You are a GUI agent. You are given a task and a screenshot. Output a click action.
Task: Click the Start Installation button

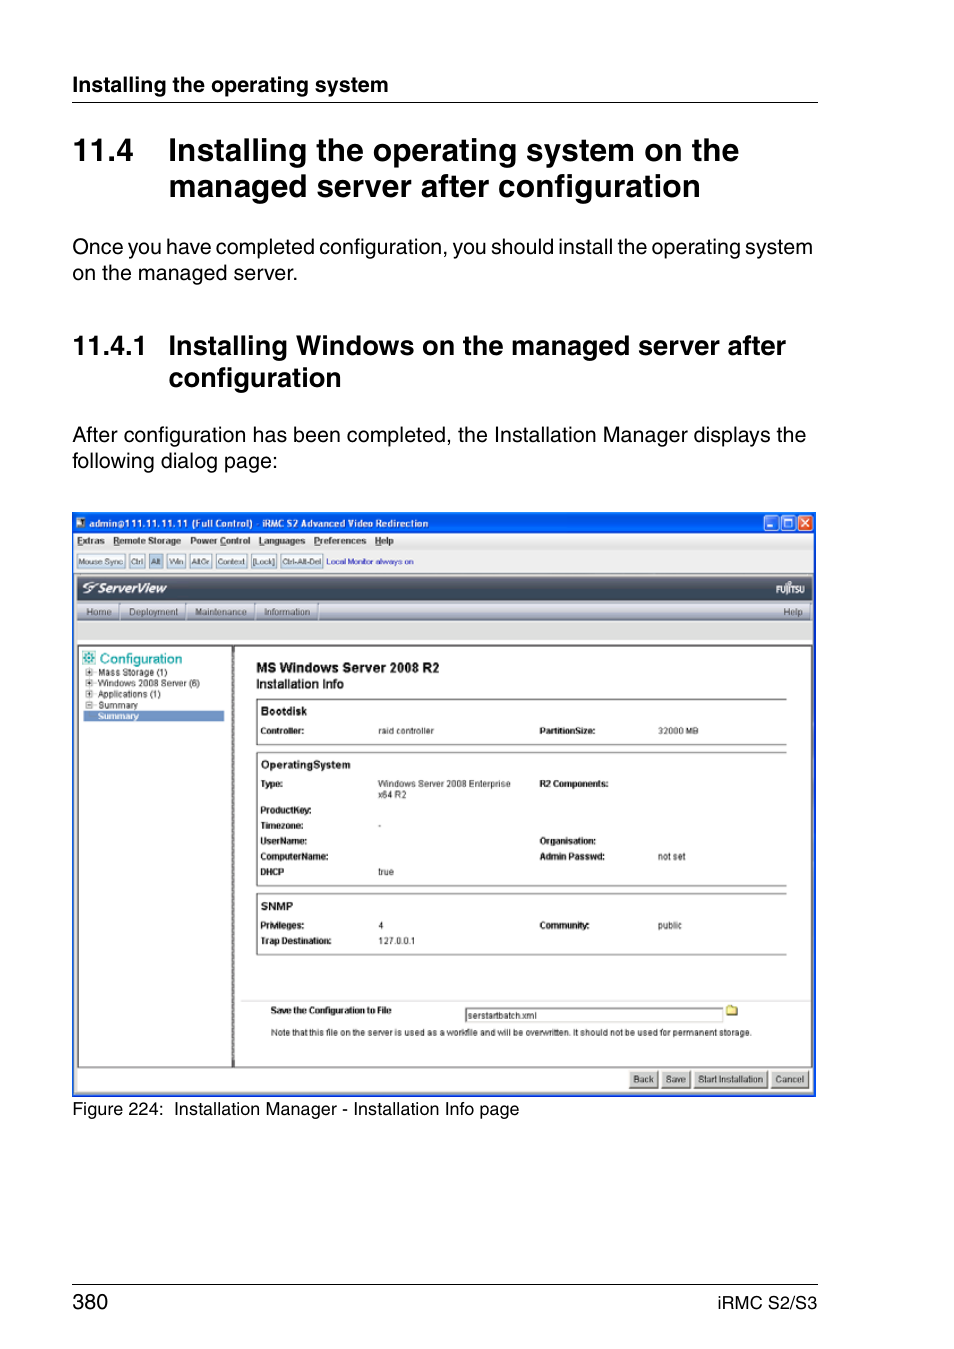tap(730, 1079)
